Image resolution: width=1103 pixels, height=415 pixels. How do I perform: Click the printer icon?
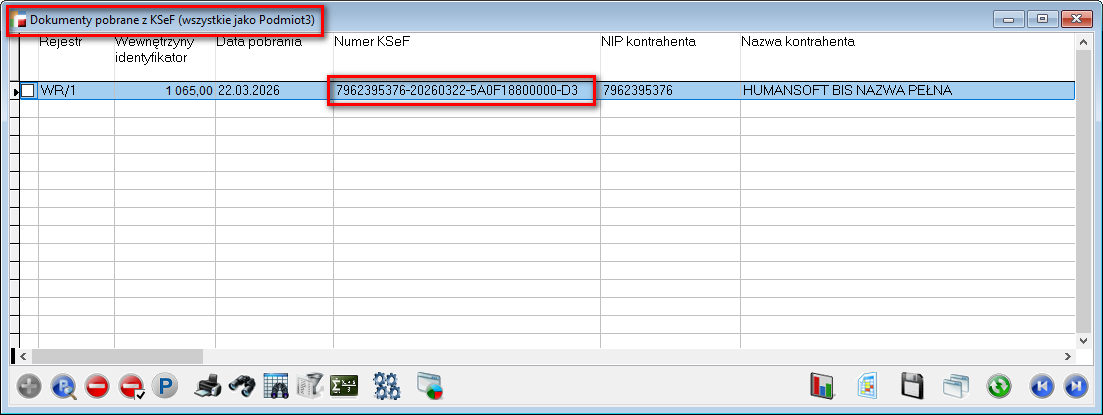[207, 386]
